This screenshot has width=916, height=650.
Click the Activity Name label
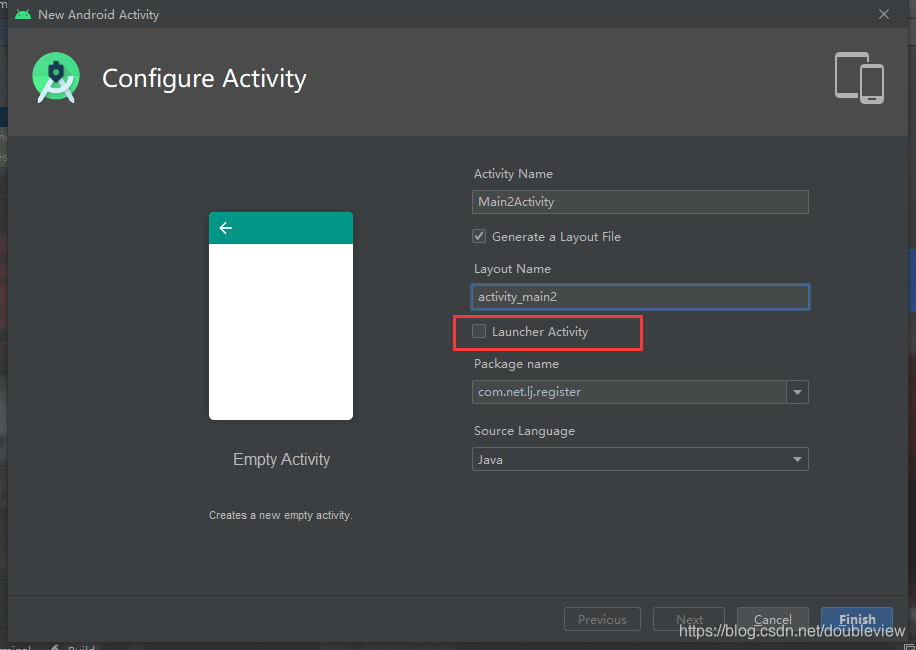pos(513,174)
